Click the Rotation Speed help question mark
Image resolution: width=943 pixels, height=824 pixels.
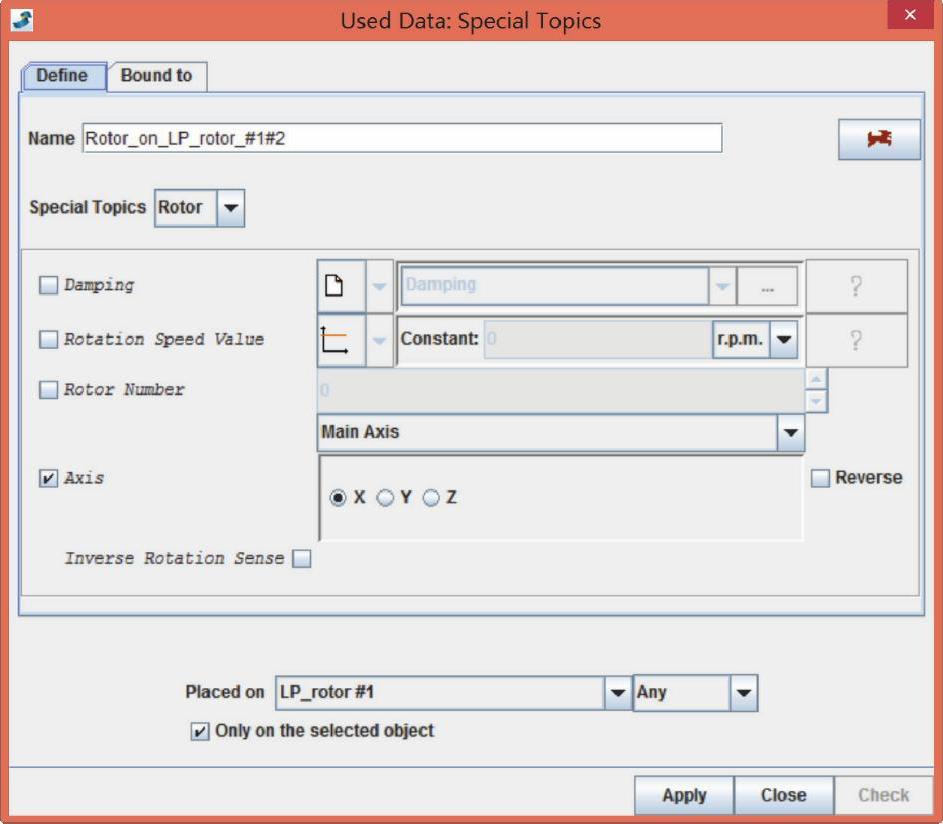[x=856, y=340]
